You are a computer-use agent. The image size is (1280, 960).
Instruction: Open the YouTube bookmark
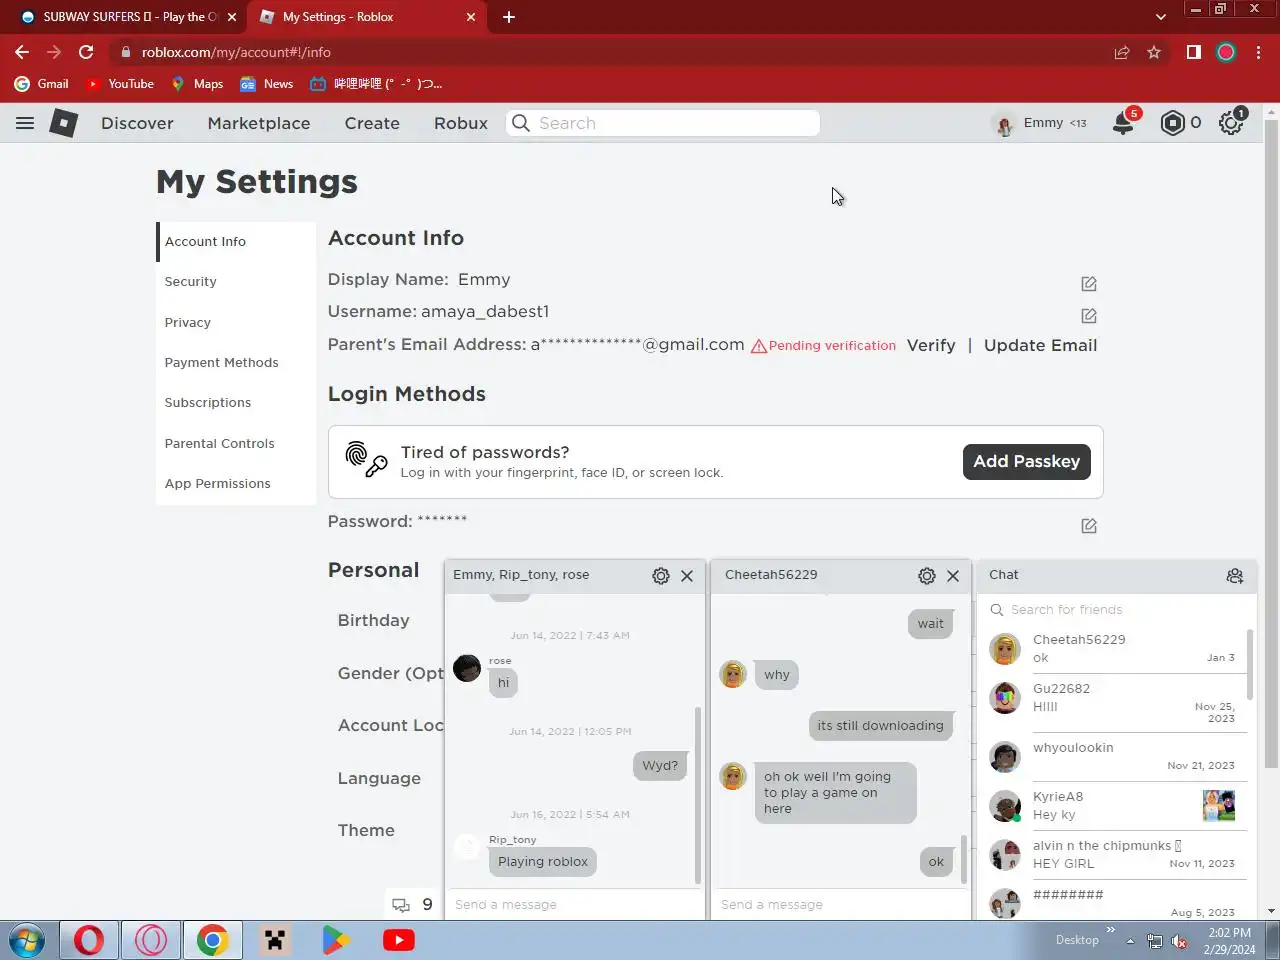tap(120, 84)
